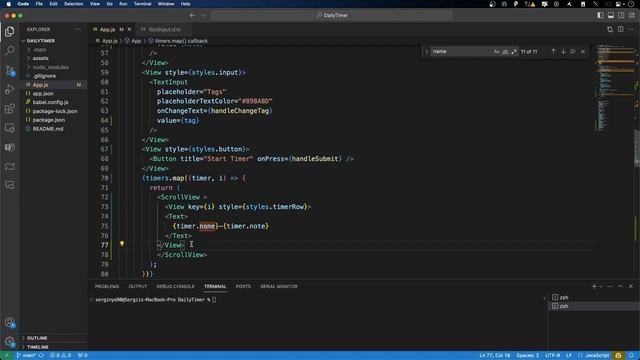Switch to DEBUG CONSOLE panel tab

coord(176,287)
